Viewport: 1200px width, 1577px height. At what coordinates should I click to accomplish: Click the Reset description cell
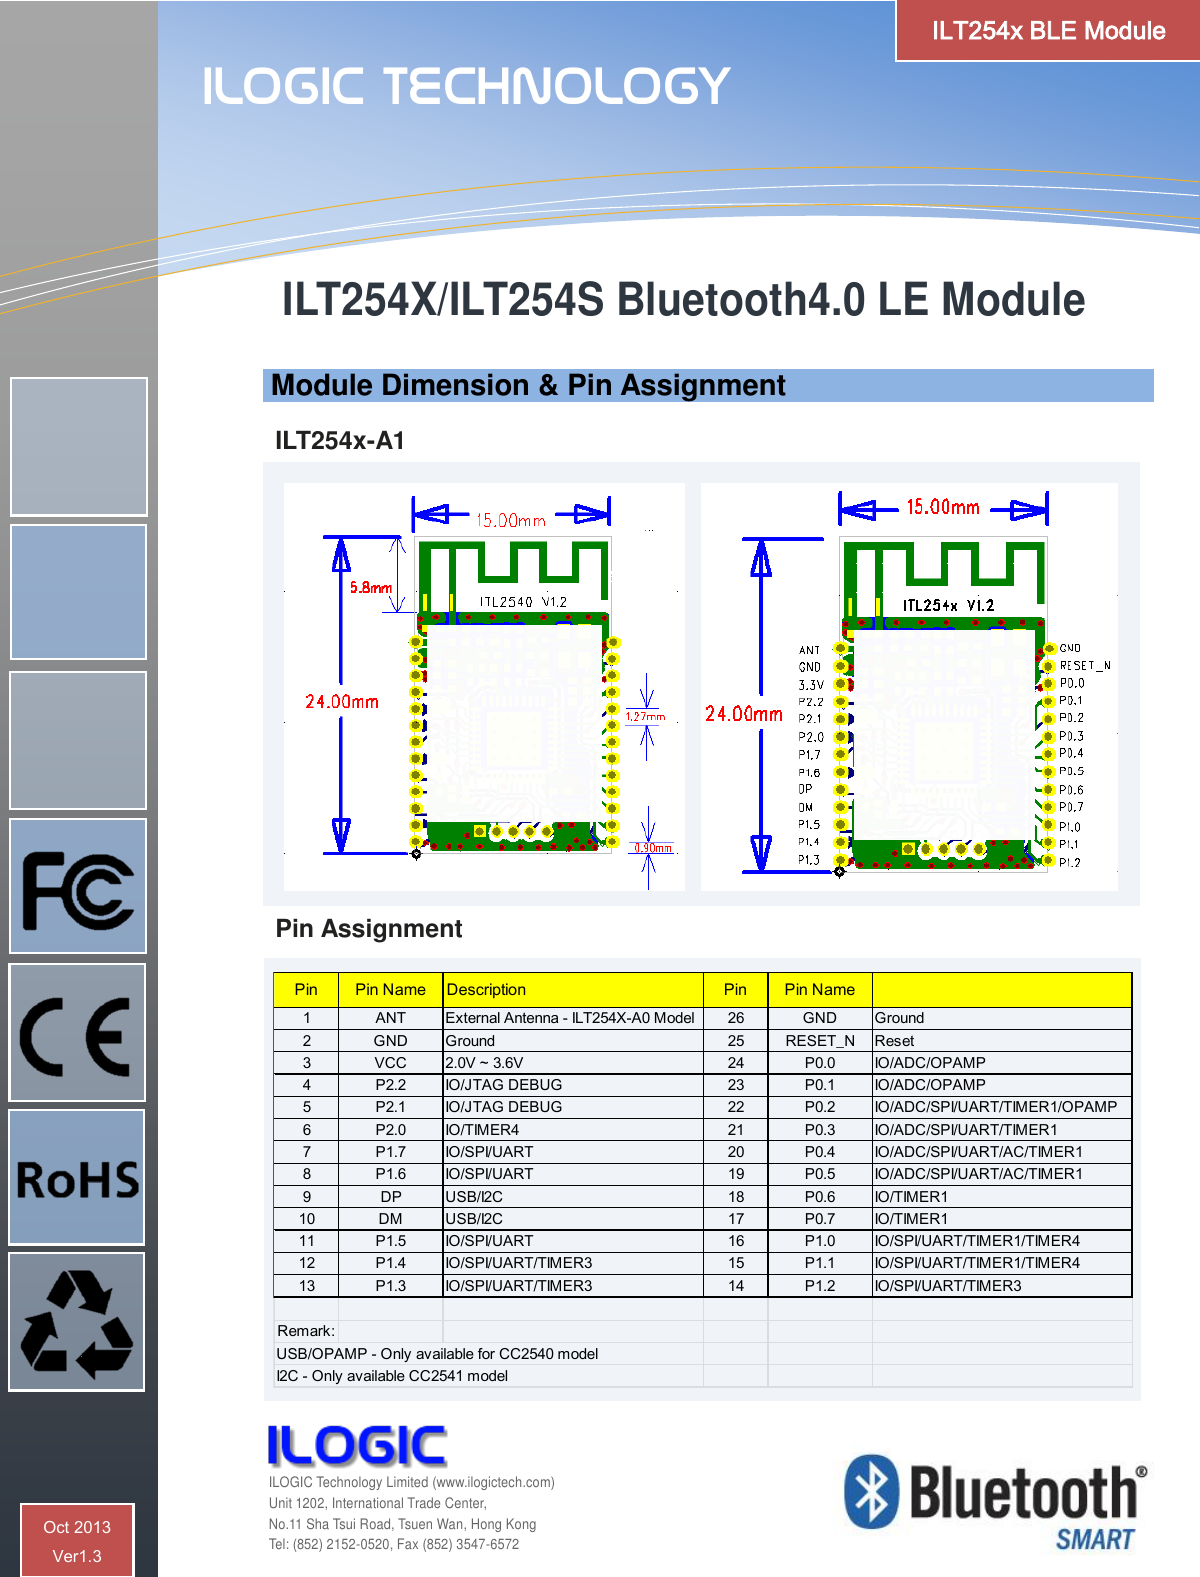tap(1002, 1041)
